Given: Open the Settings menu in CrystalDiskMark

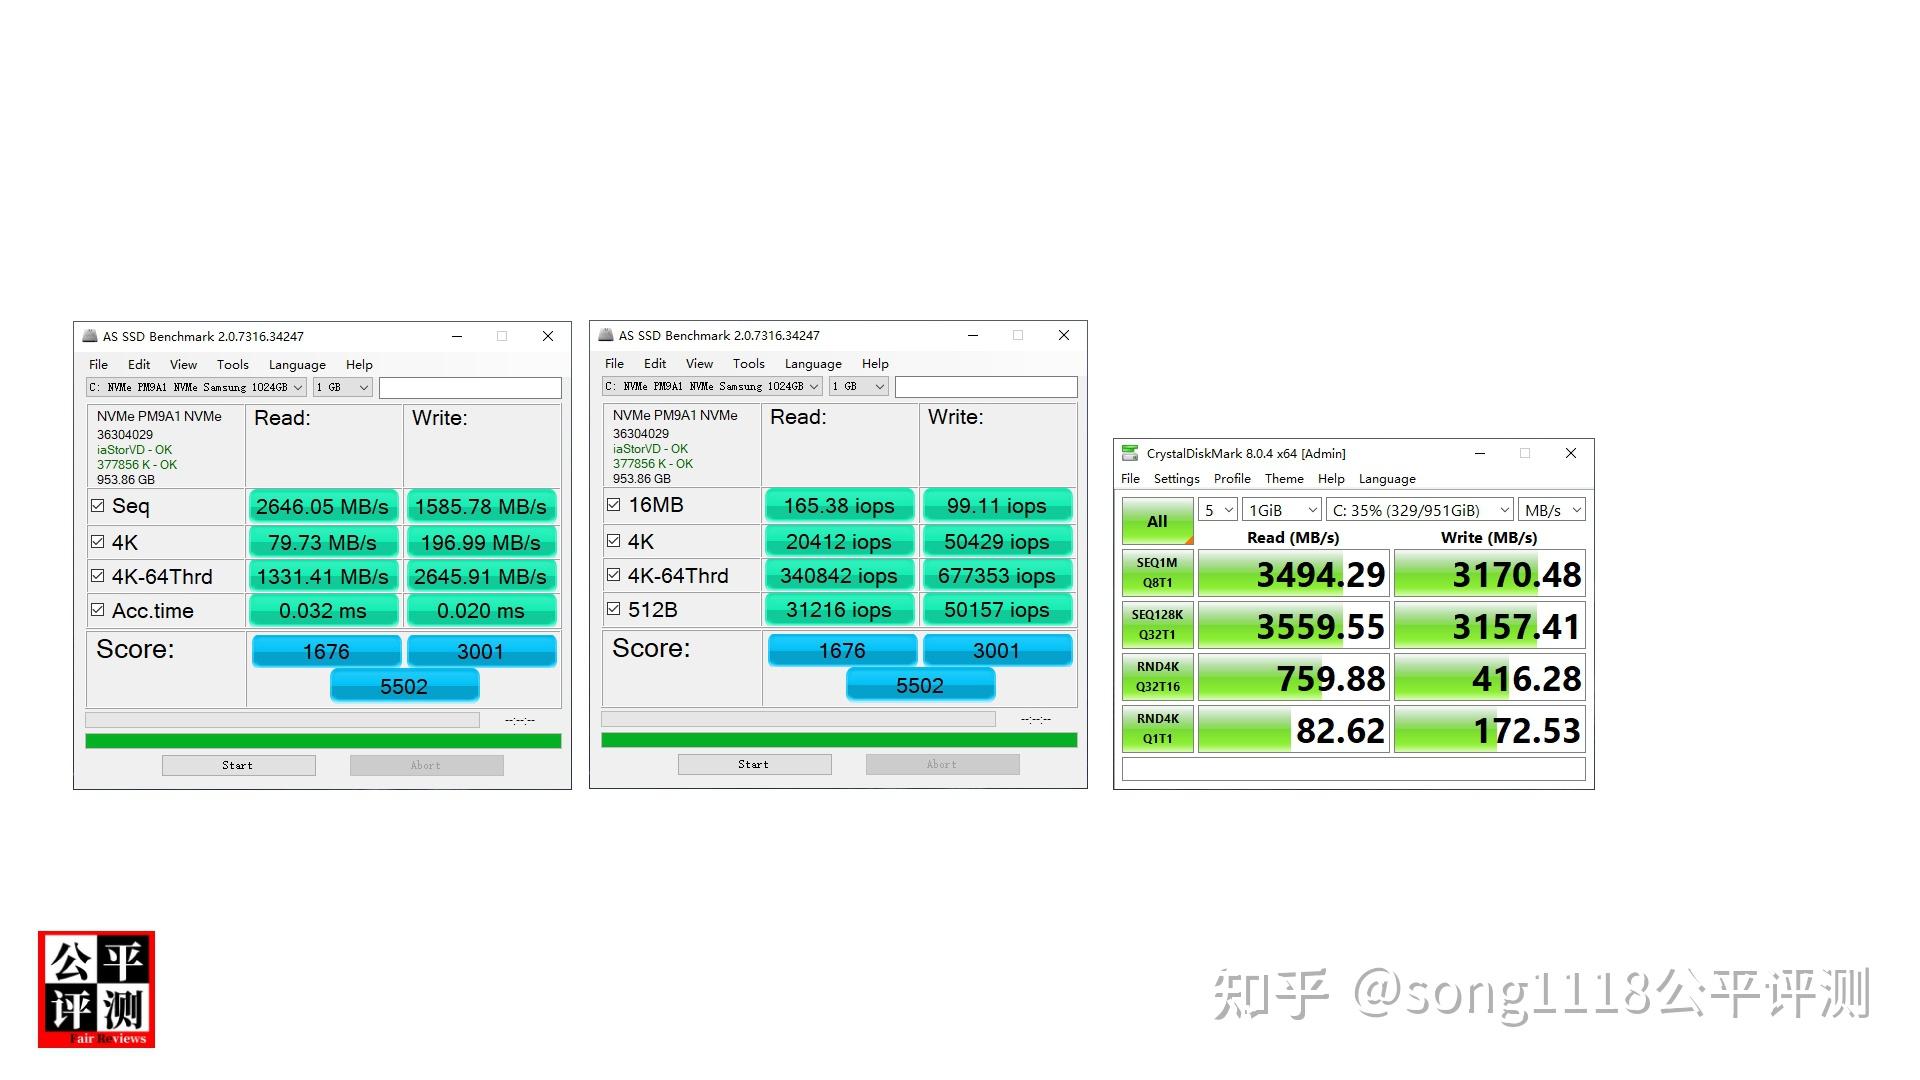Looking at the screenshot, I should pos(1176,478).
